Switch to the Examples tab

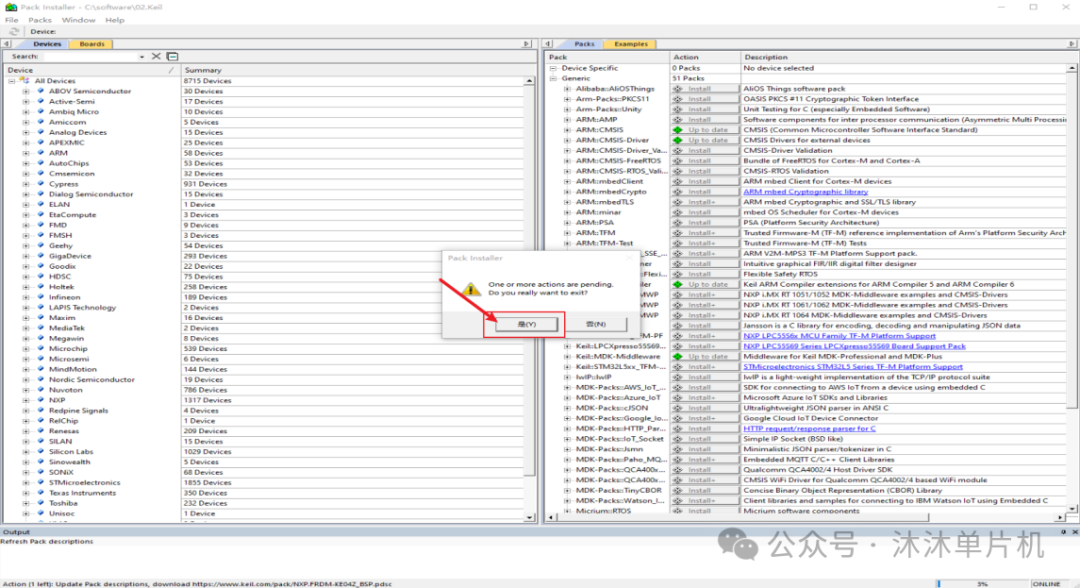631,44
